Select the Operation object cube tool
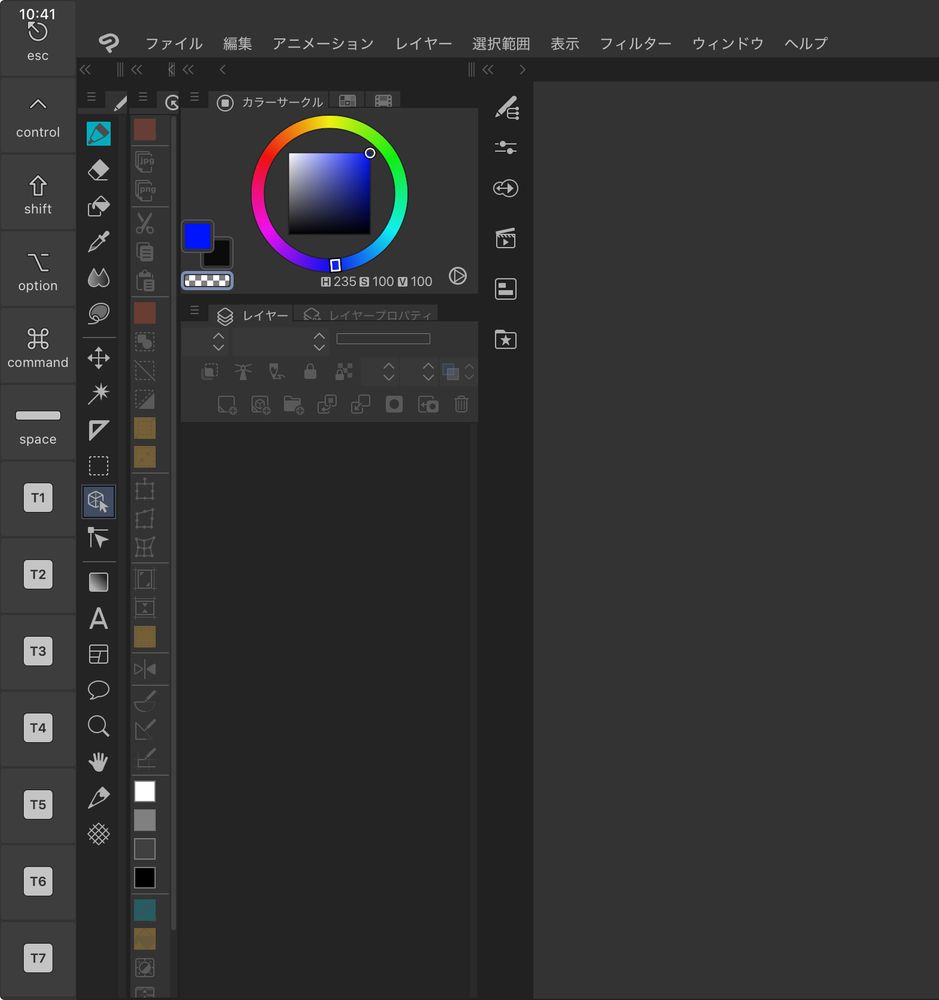The image size is (939, 1000). click(x=98, y=501)
